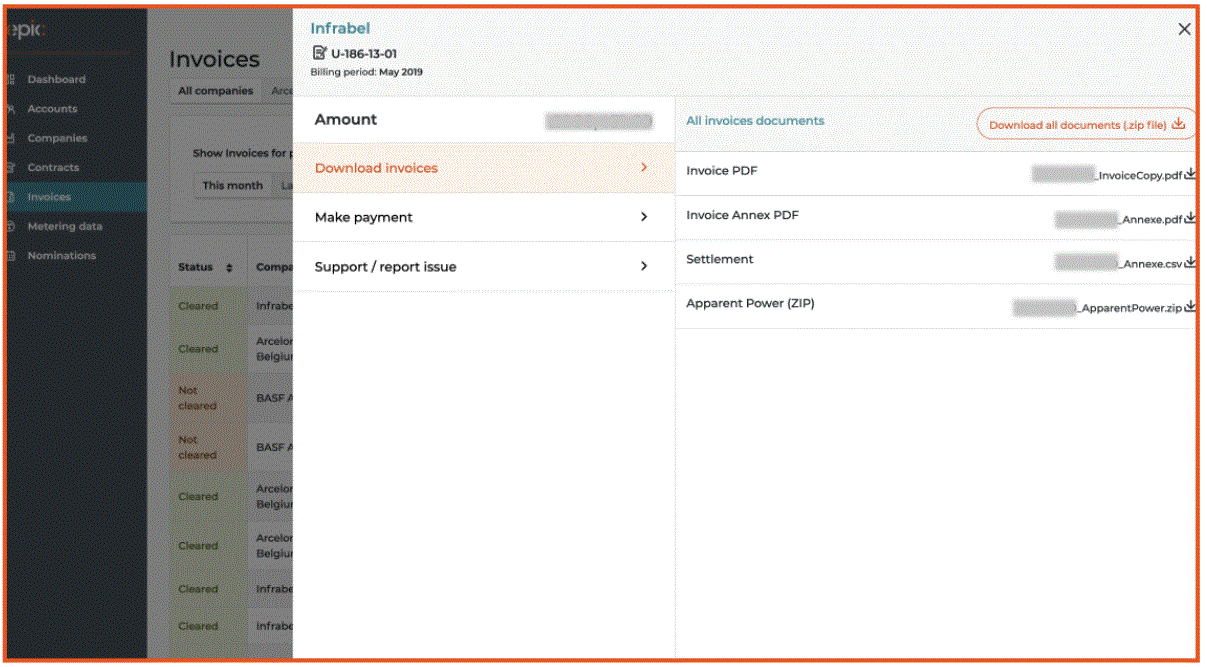Image resolution: width=1207 pixels, height=667 pixels.
Task: Click the Metering data sidebar icon
Action: [x=11, y=226]
